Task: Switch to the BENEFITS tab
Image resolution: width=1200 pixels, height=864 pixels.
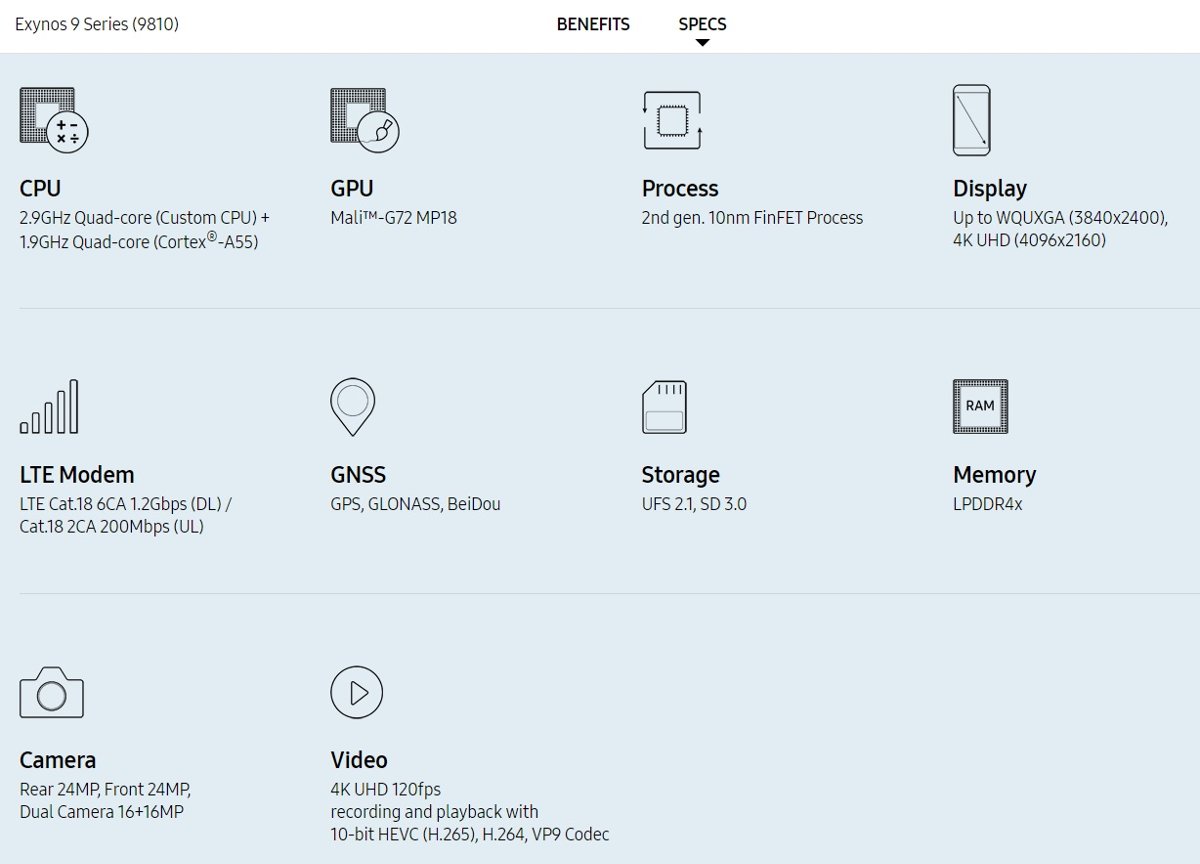Action: (593, 24)
